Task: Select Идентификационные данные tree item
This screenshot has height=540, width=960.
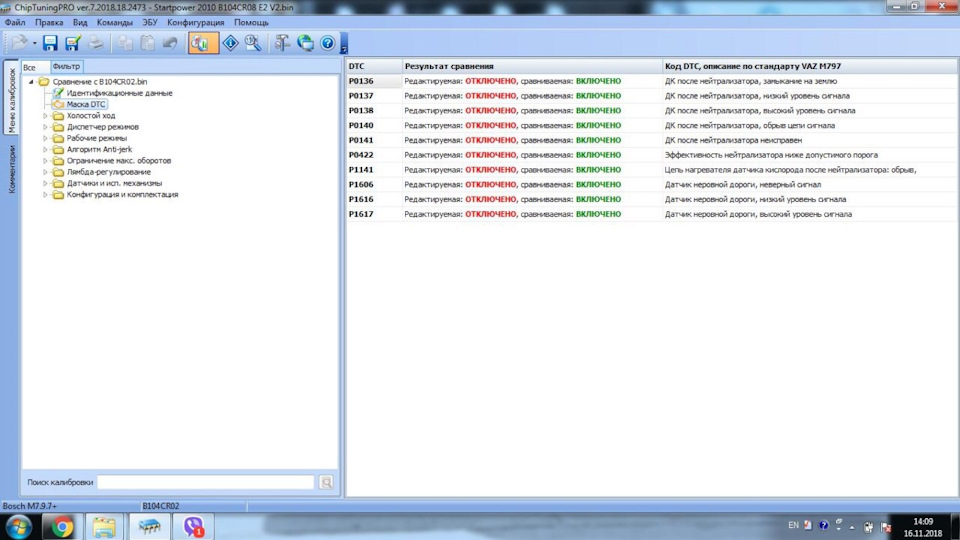Action: [119, 93]
